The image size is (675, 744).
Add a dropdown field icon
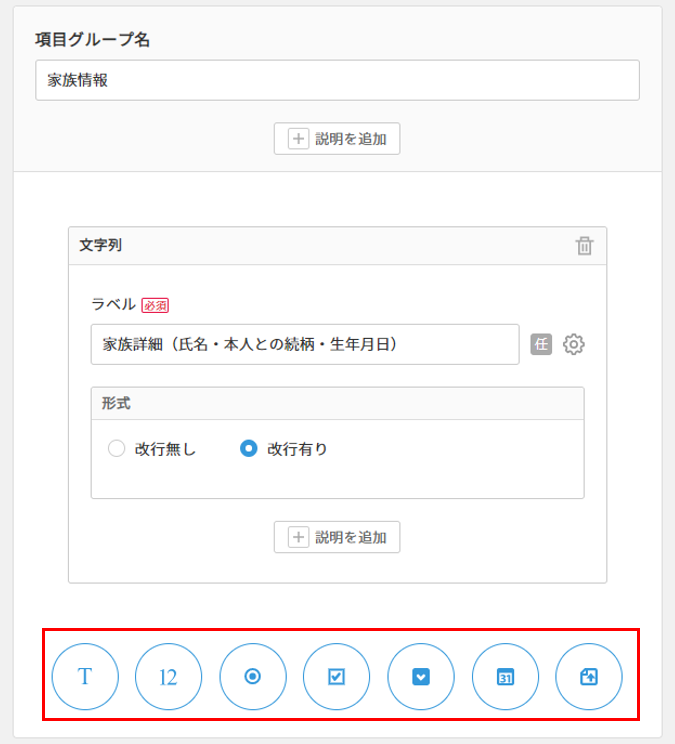[421, 677]
